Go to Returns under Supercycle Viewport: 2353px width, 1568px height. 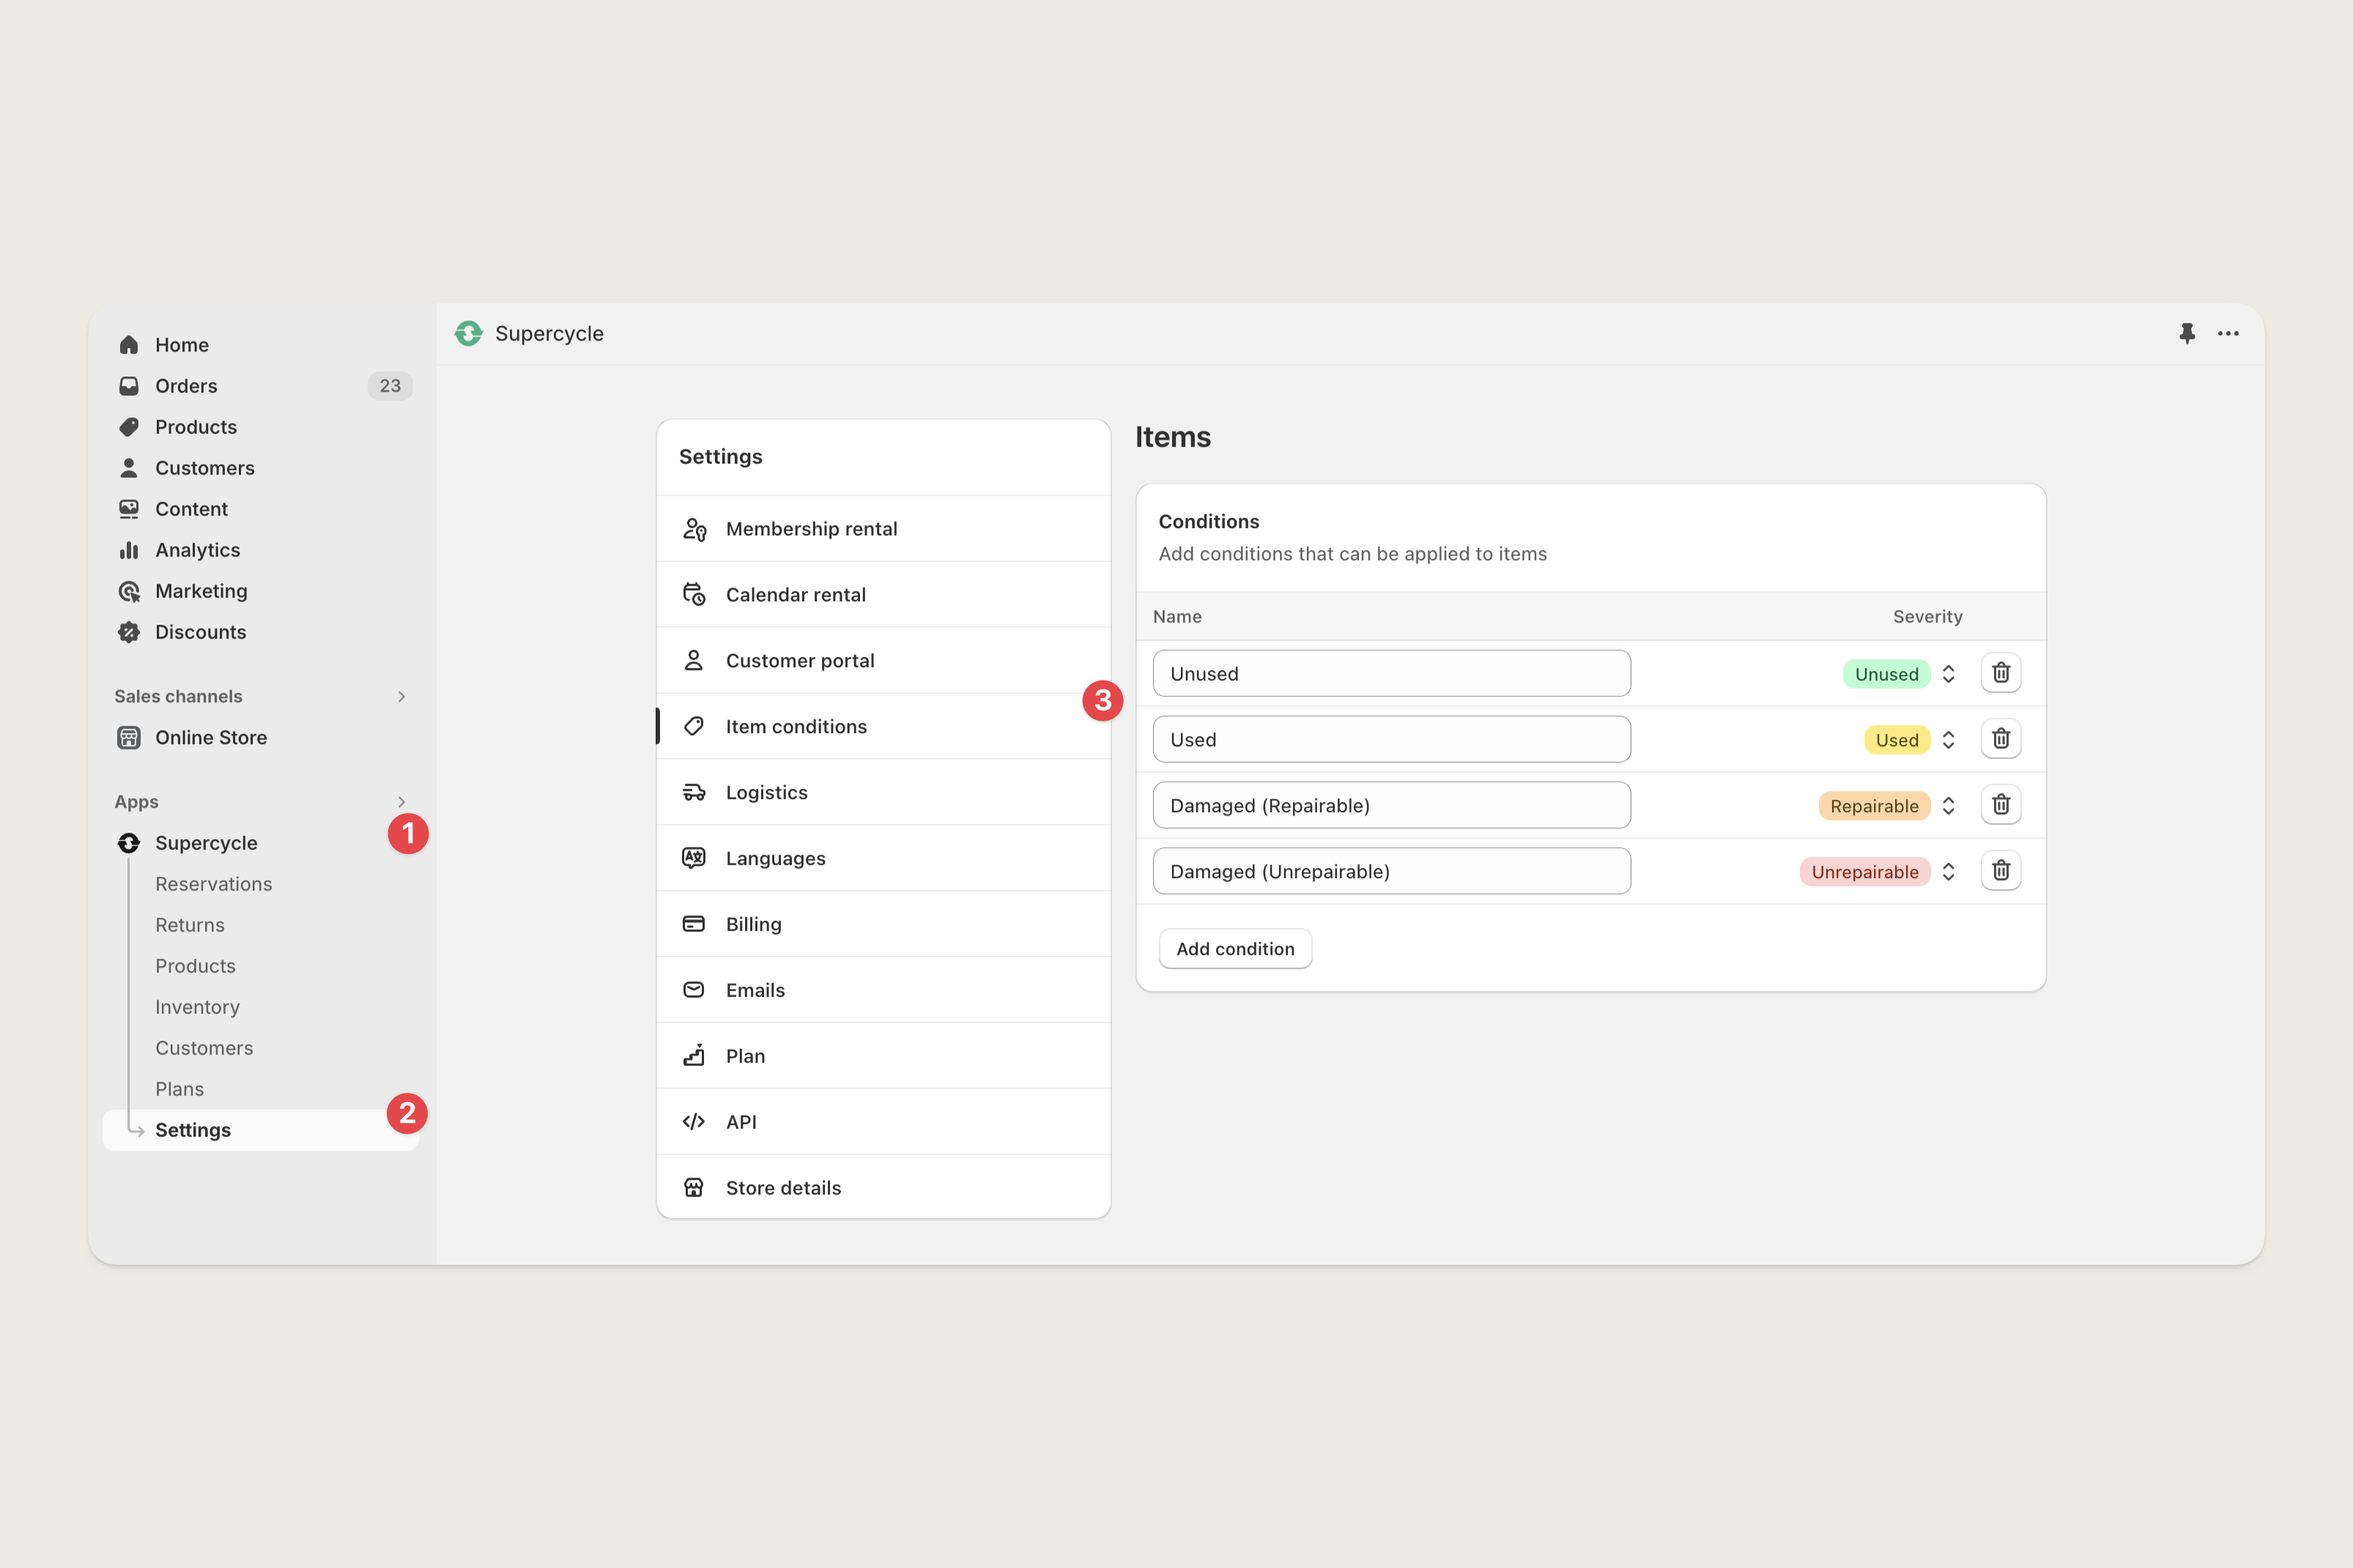(x=190, y=925)
